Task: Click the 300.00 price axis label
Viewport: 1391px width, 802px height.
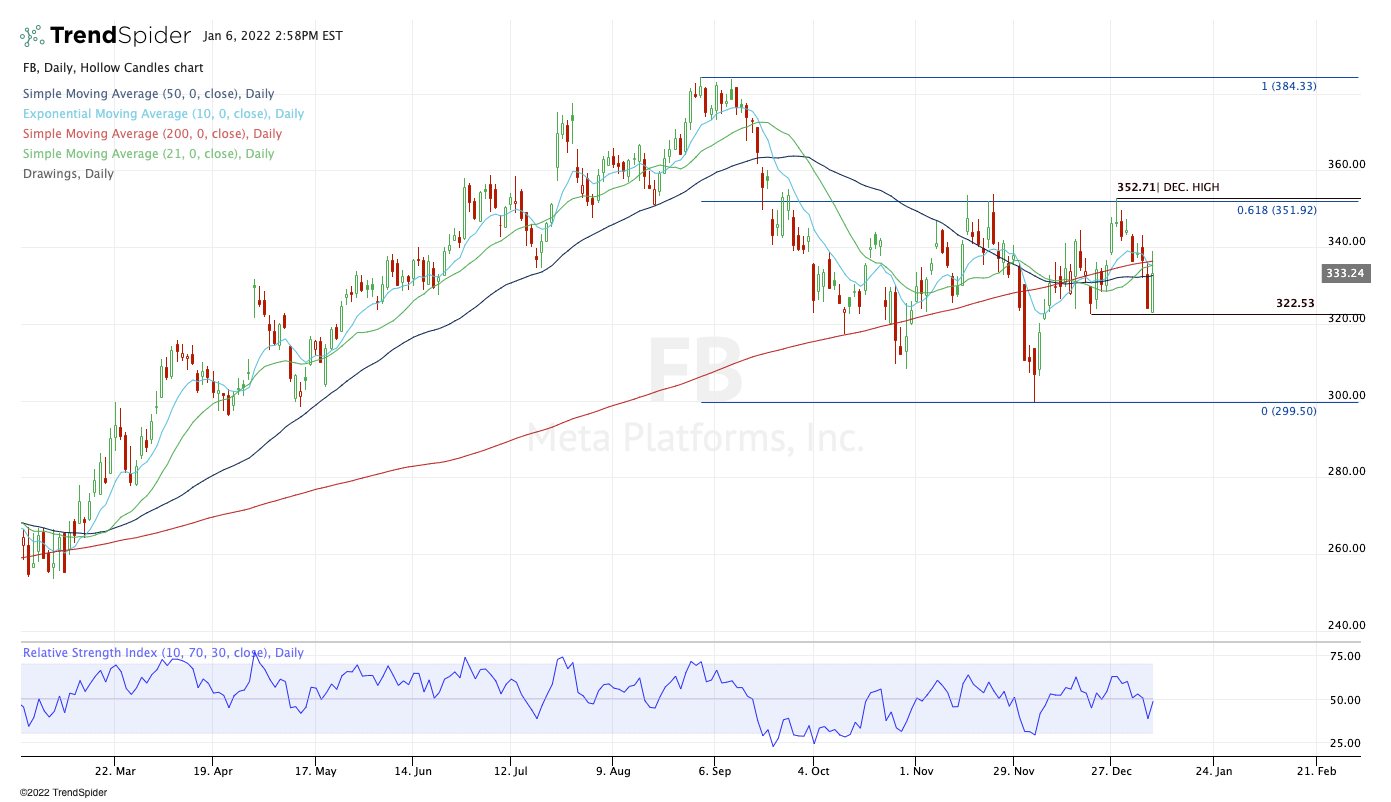Action: pos(1345,395)
